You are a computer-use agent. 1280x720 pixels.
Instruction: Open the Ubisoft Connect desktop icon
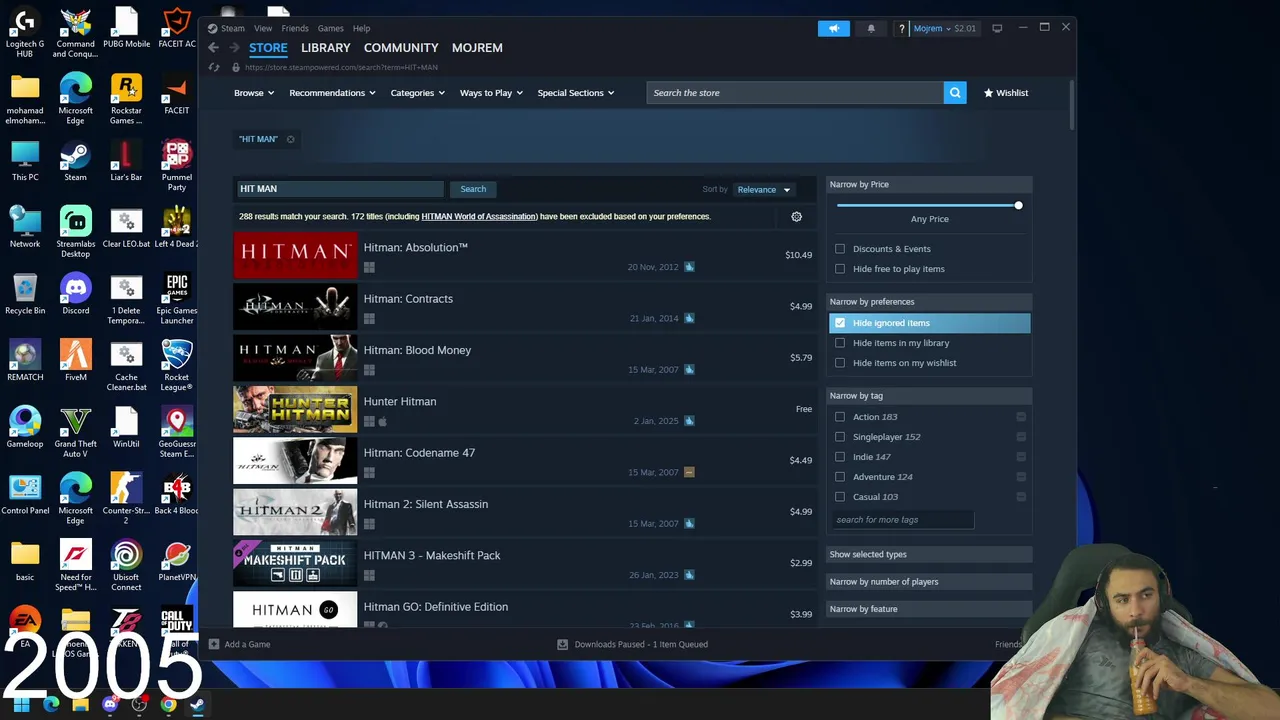coord(126,565)
